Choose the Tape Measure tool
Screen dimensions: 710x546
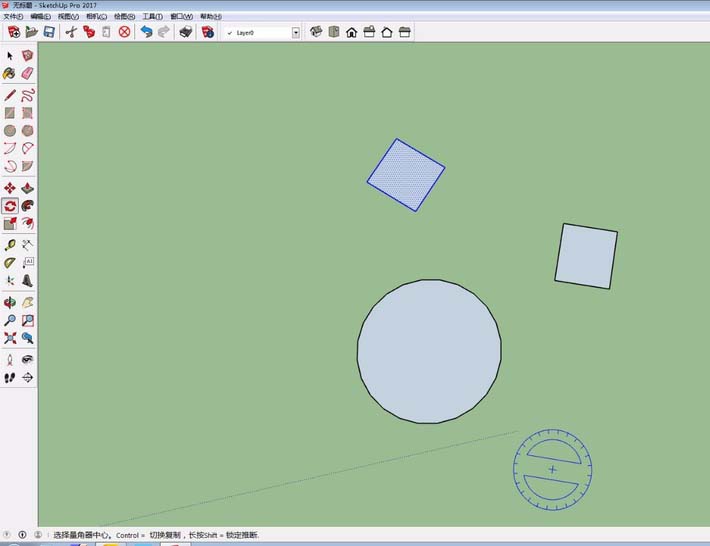10,245
